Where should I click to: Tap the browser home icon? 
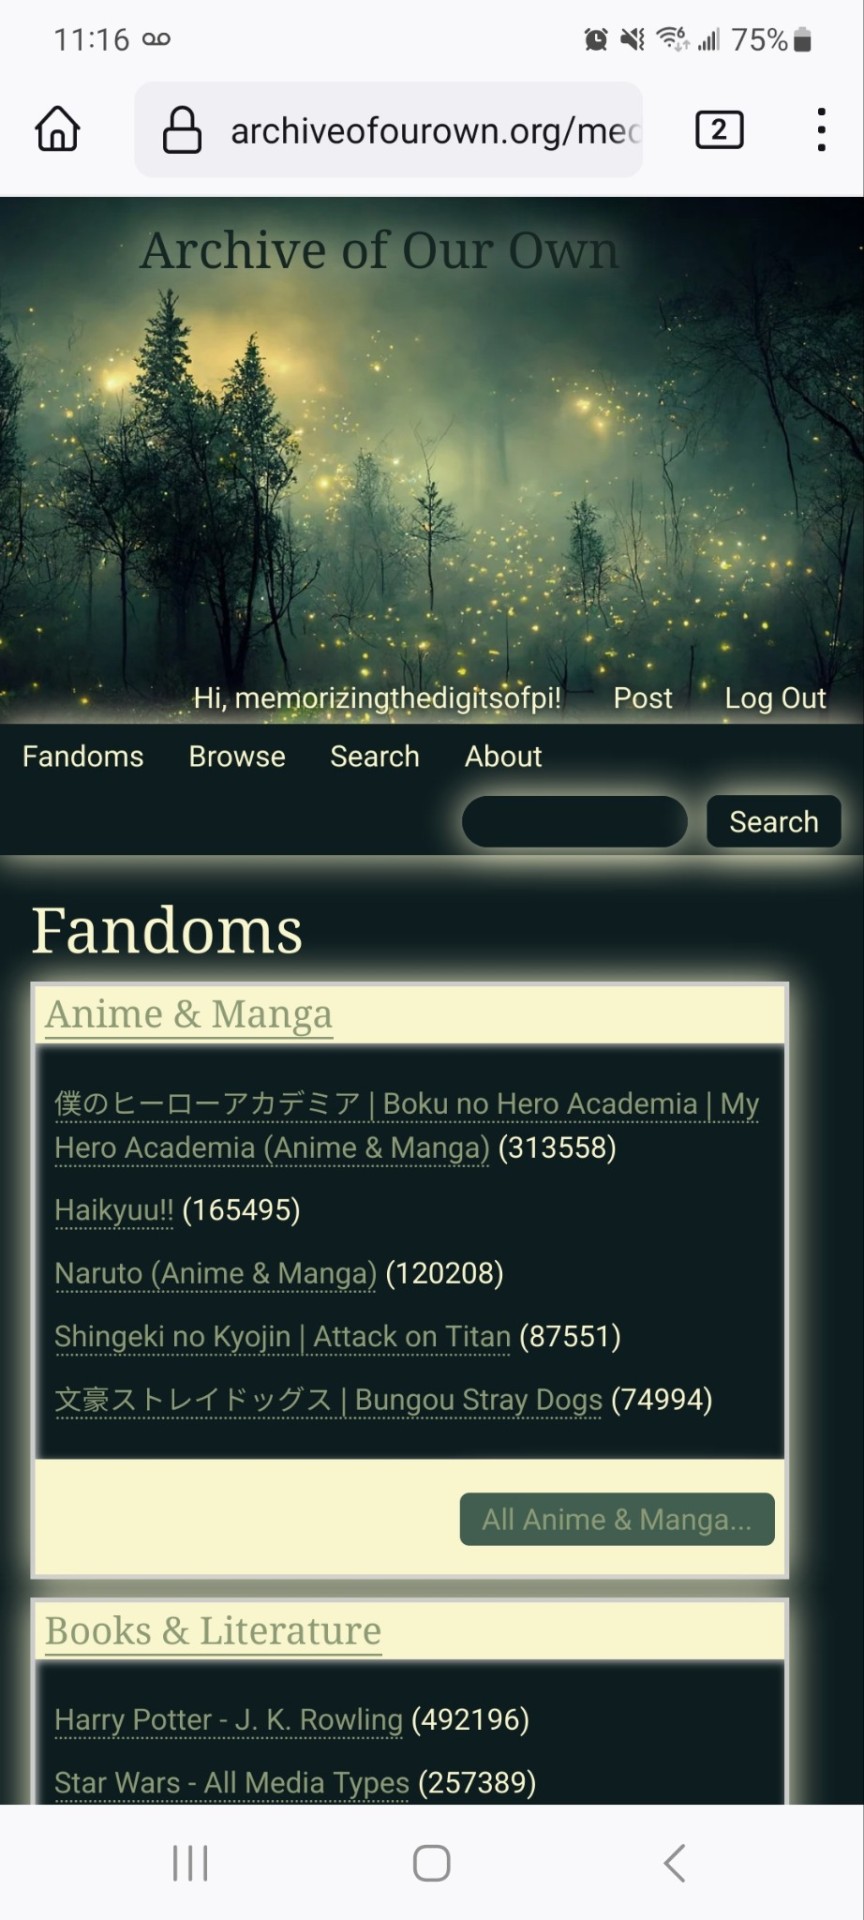(x=57, y=130)
